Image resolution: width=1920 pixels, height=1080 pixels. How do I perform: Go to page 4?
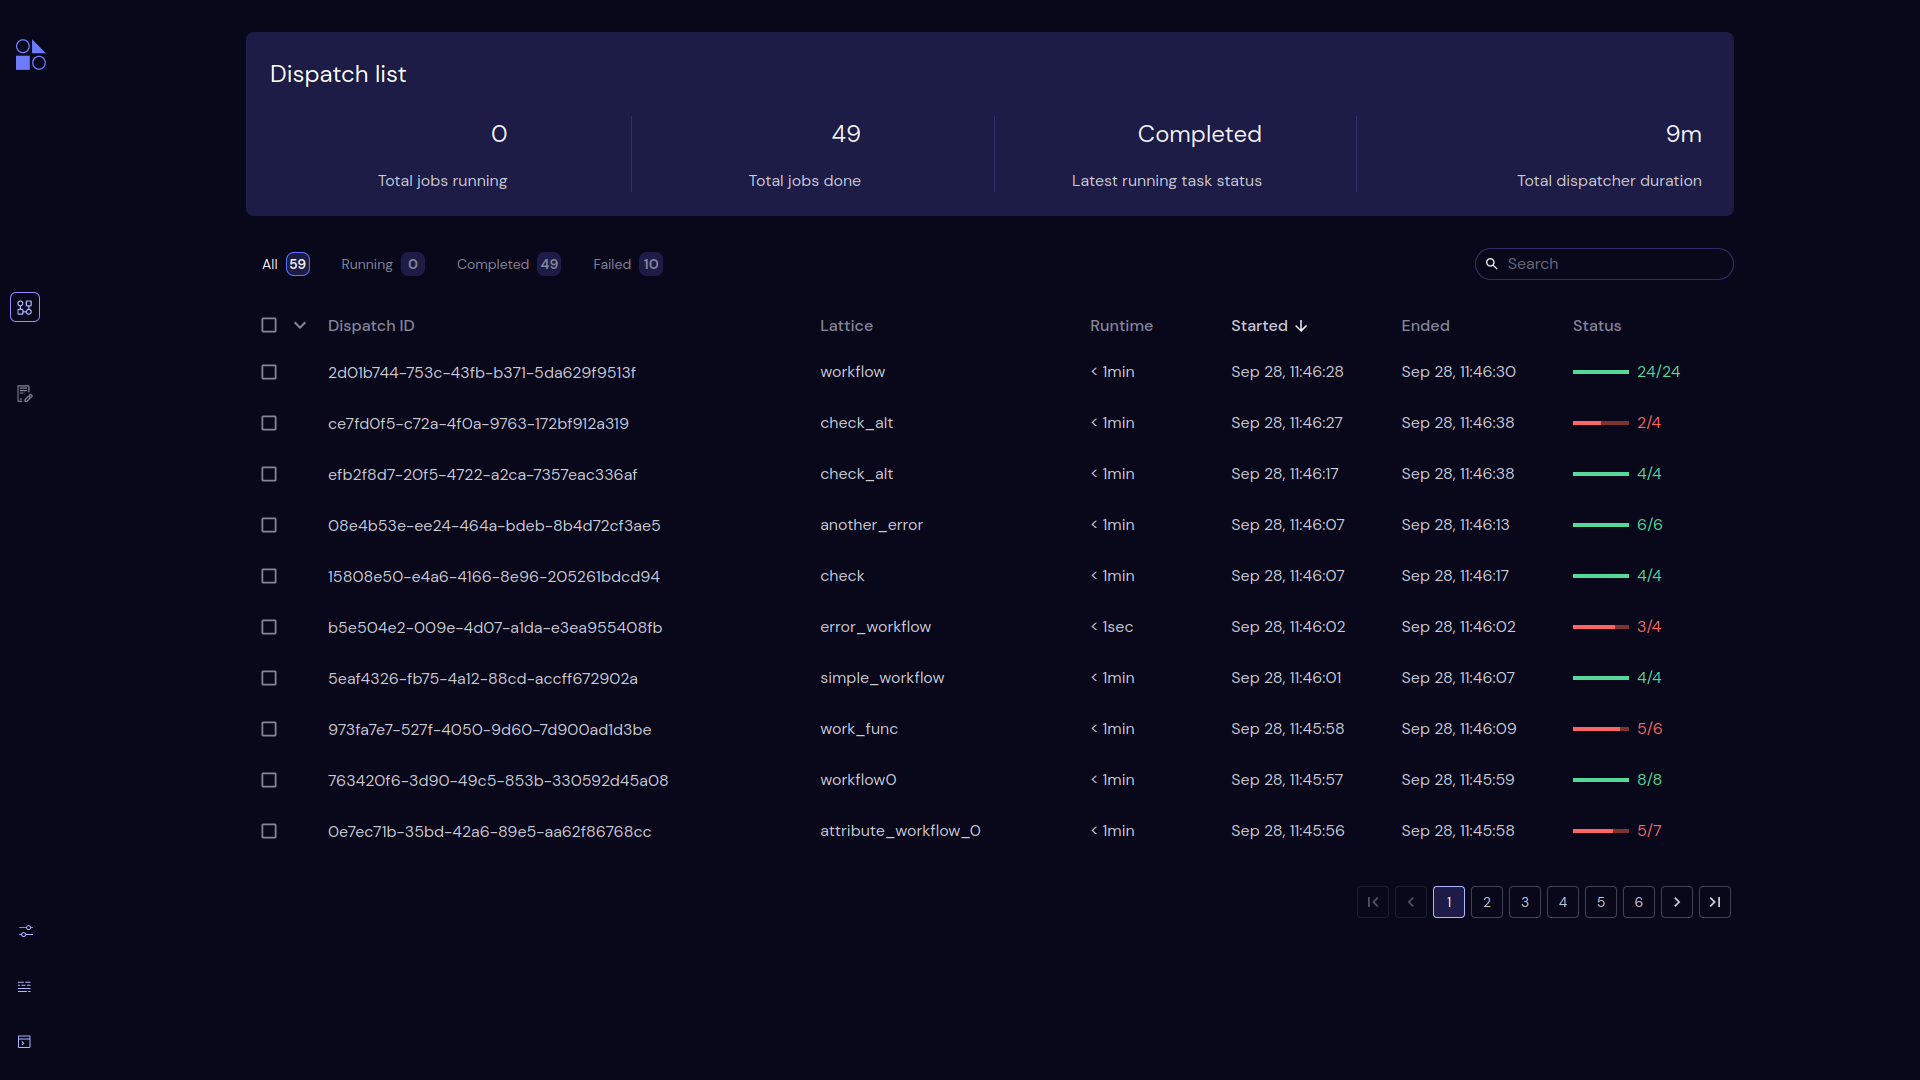(x=1563, y=902)
